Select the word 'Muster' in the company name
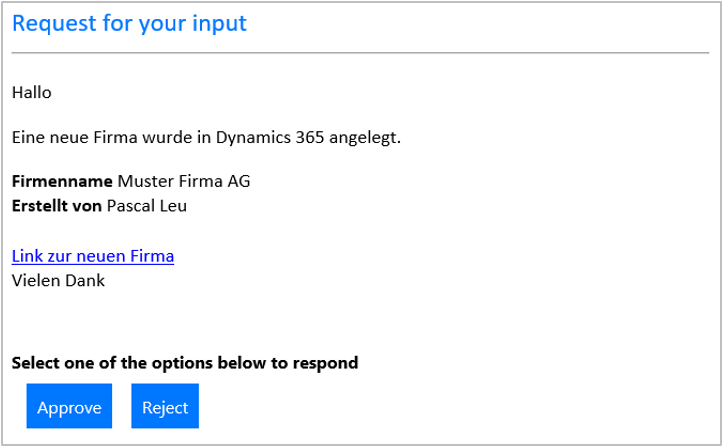This screenshot has width=723, height=447. [143, 182]
